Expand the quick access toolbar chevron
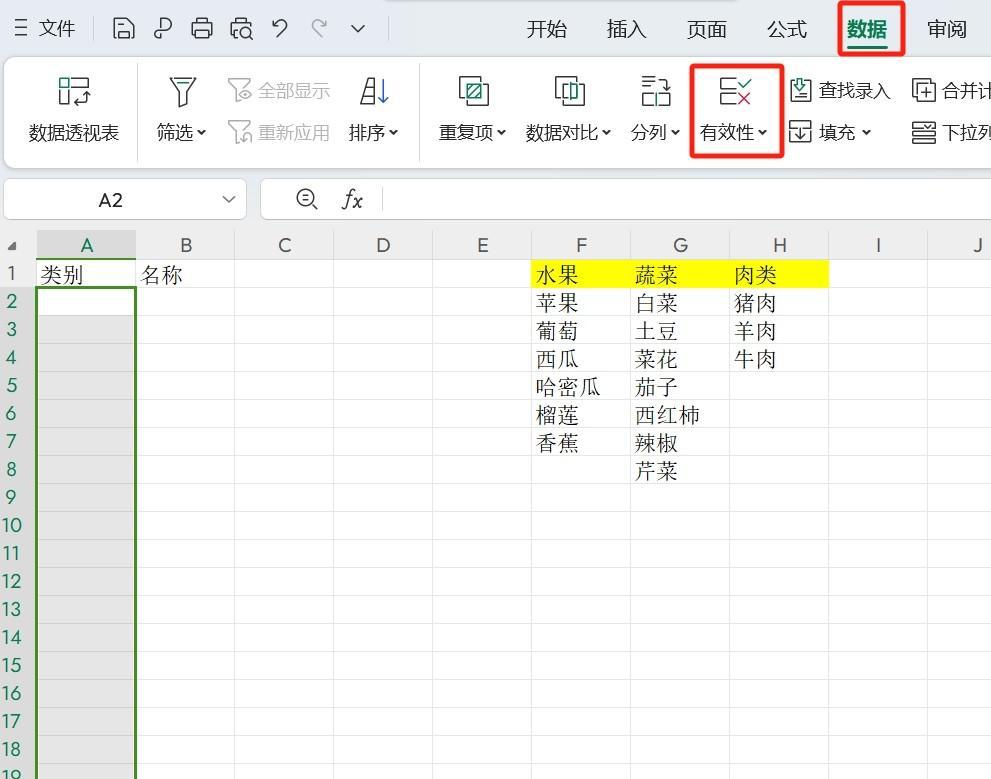The image size is (991, 779). click(x=358, y=28)
